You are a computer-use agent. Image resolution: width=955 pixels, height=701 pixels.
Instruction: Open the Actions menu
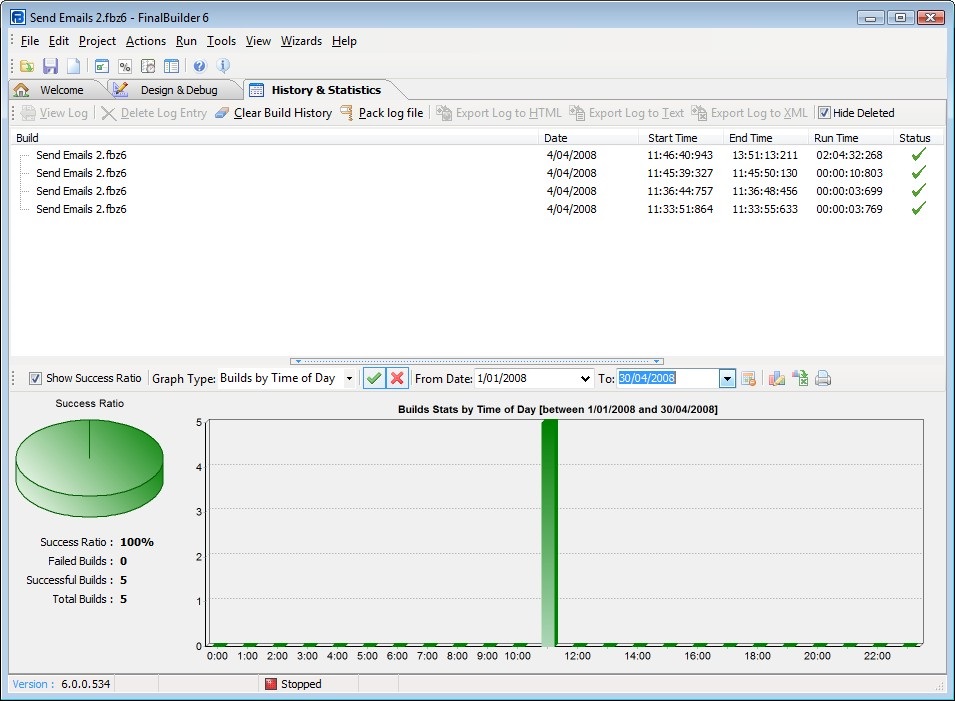tap(146, 41)
